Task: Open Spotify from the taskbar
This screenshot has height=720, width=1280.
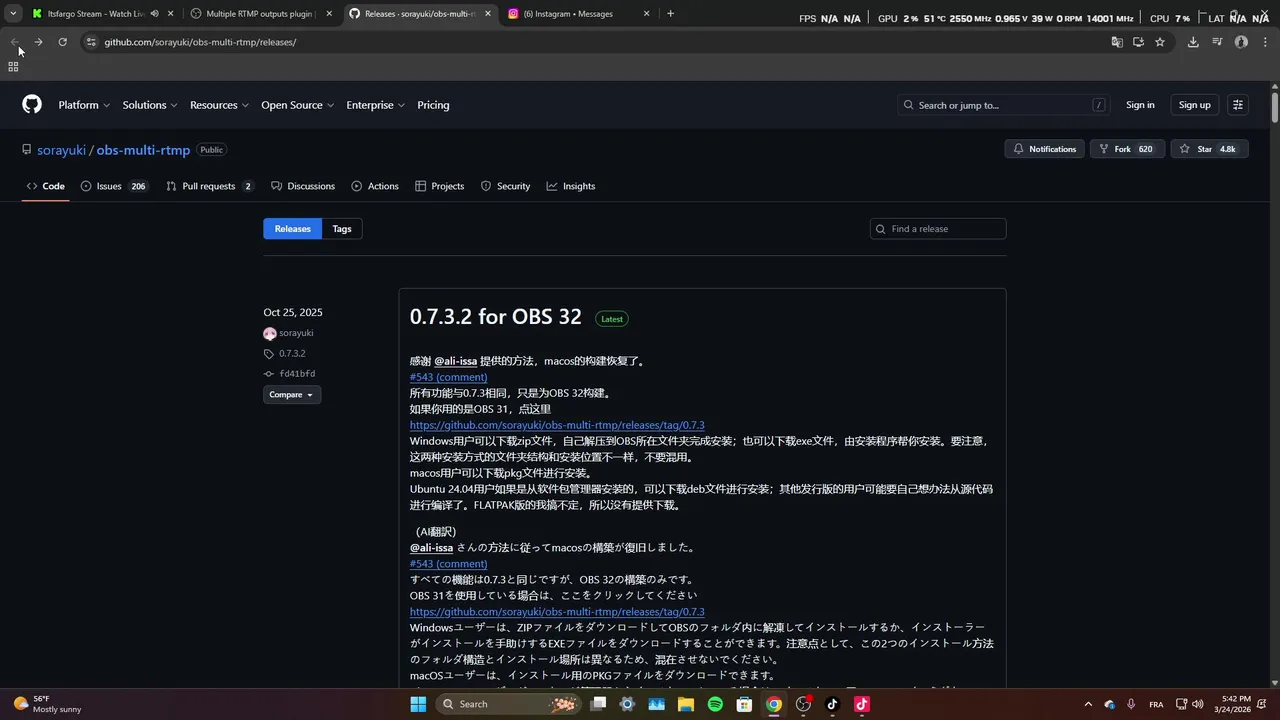Action: [x=715, y=704]
